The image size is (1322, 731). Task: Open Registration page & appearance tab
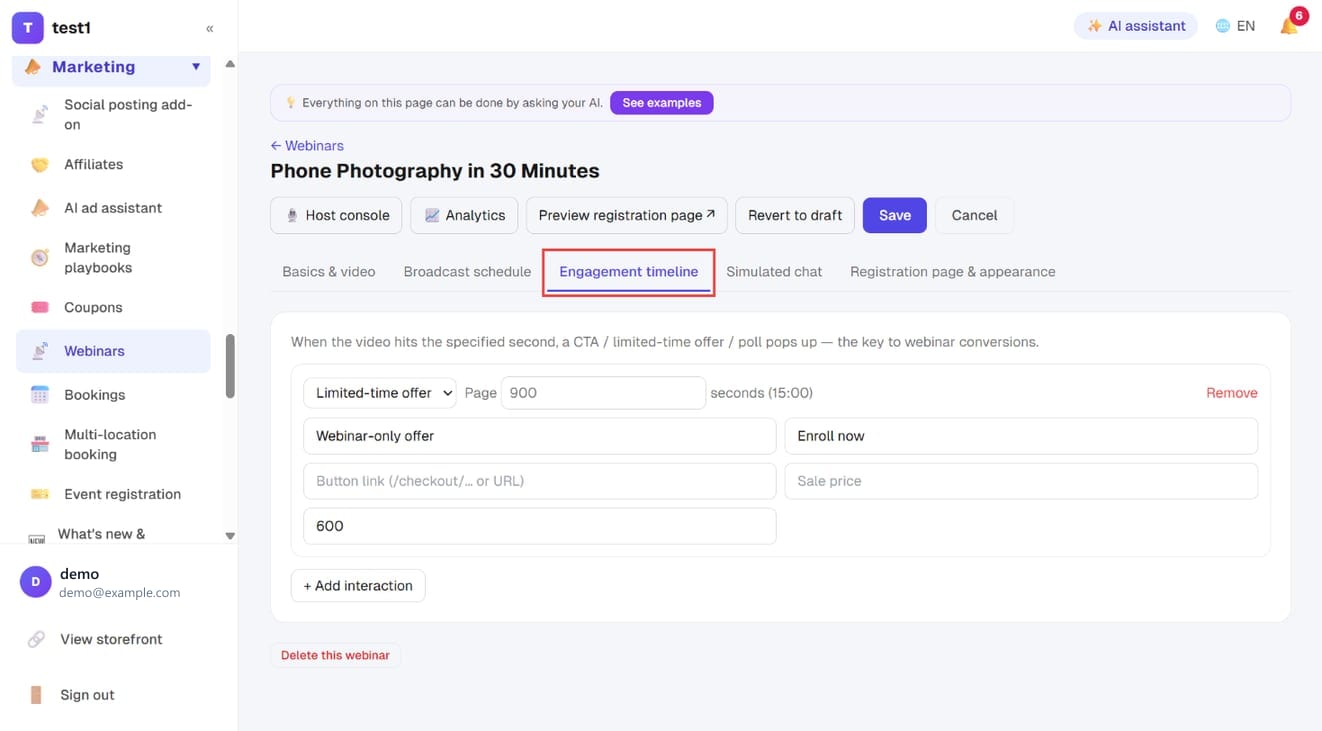[x=952, y=272]
